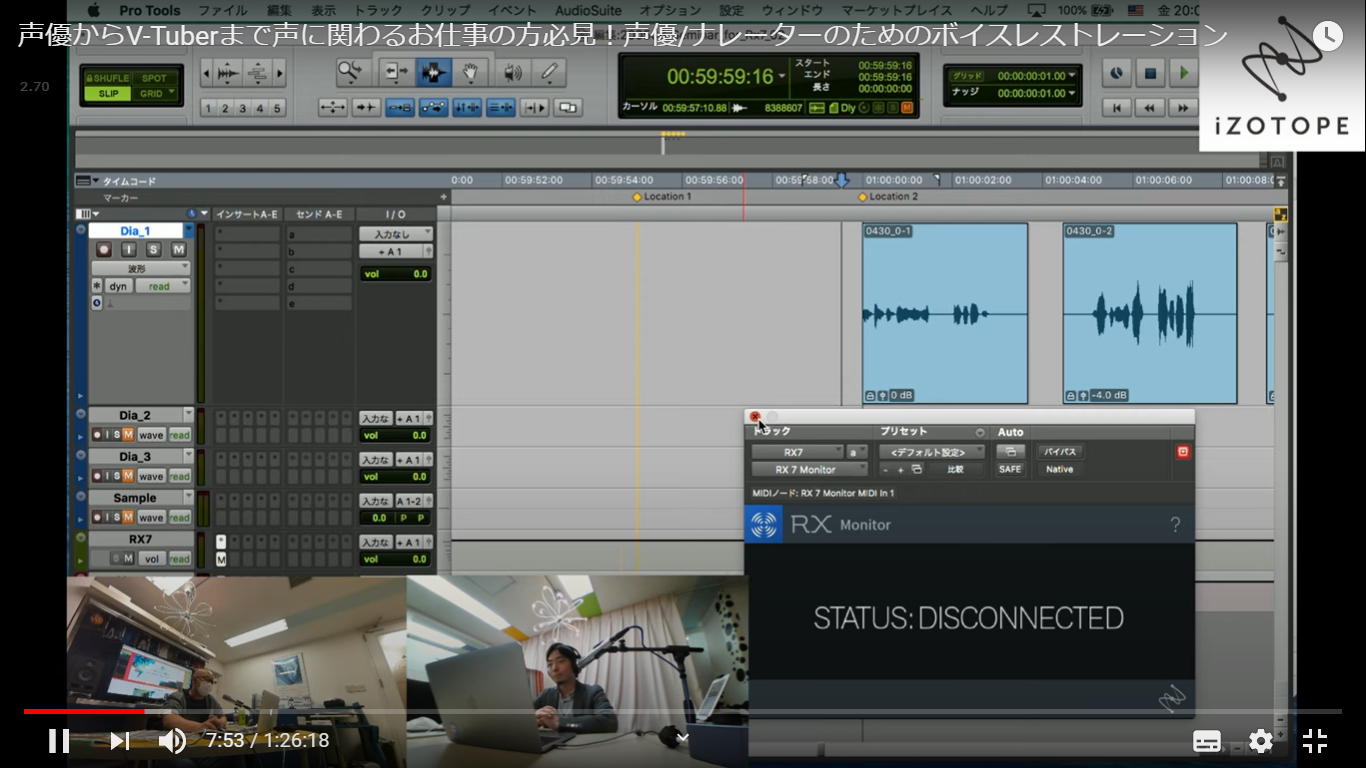Toggle record enable on Dia_1 track
Screen dimensions: 1366x768
click(102, 249)
